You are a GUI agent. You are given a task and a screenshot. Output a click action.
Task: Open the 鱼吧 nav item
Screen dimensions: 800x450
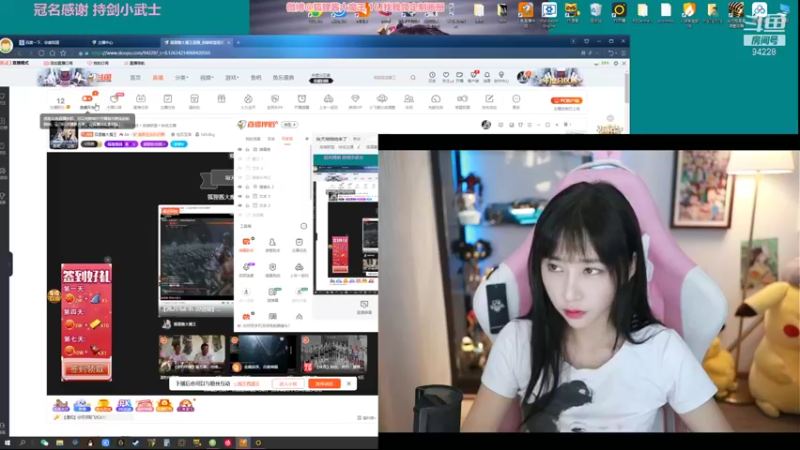[x=256, y=78]
